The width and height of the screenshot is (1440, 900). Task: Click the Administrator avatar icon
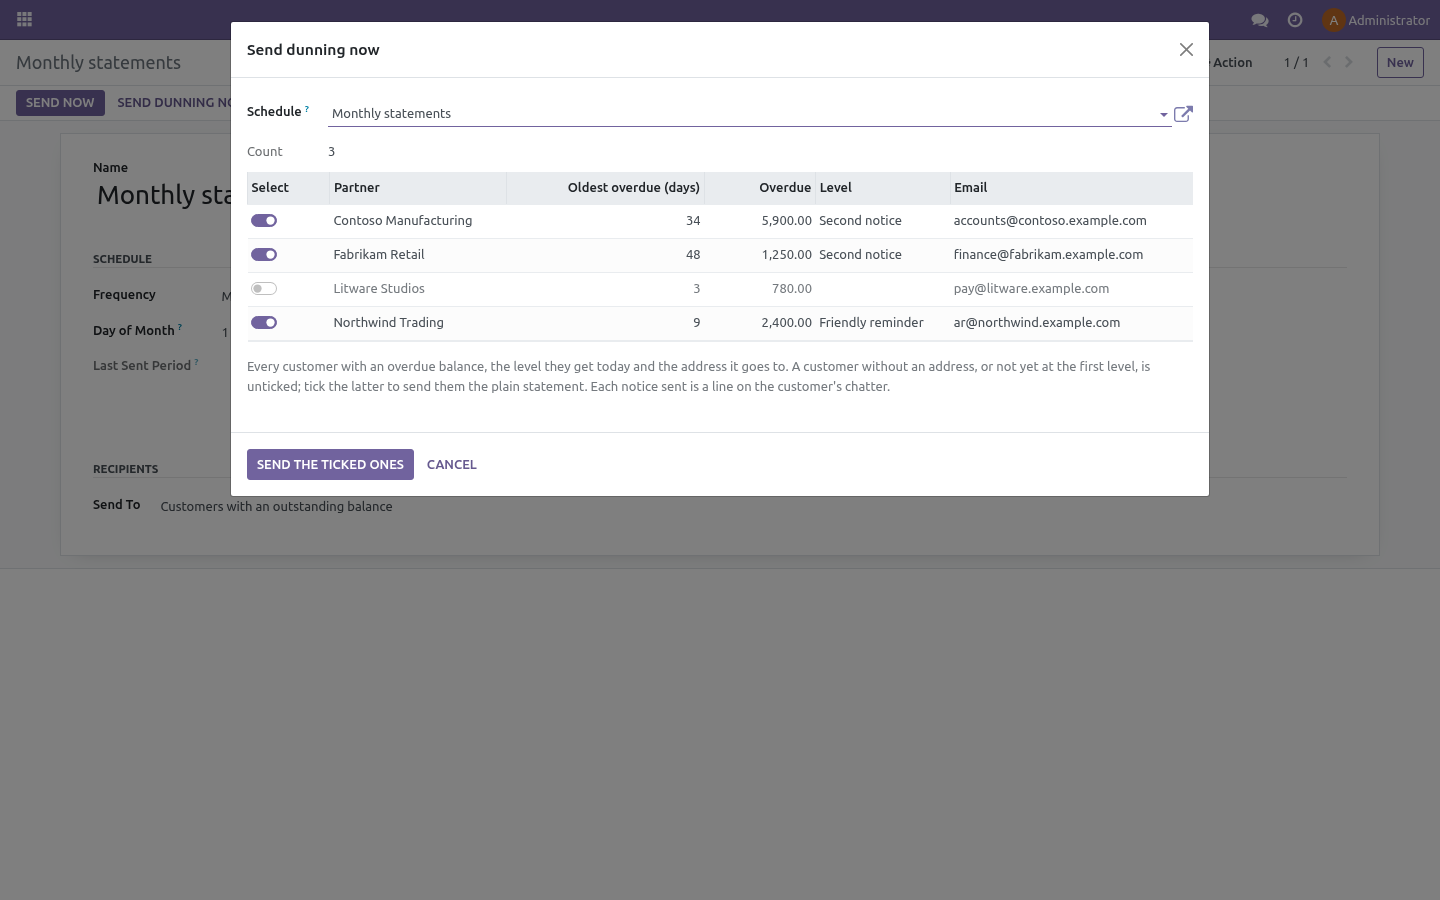[1333, 20]
